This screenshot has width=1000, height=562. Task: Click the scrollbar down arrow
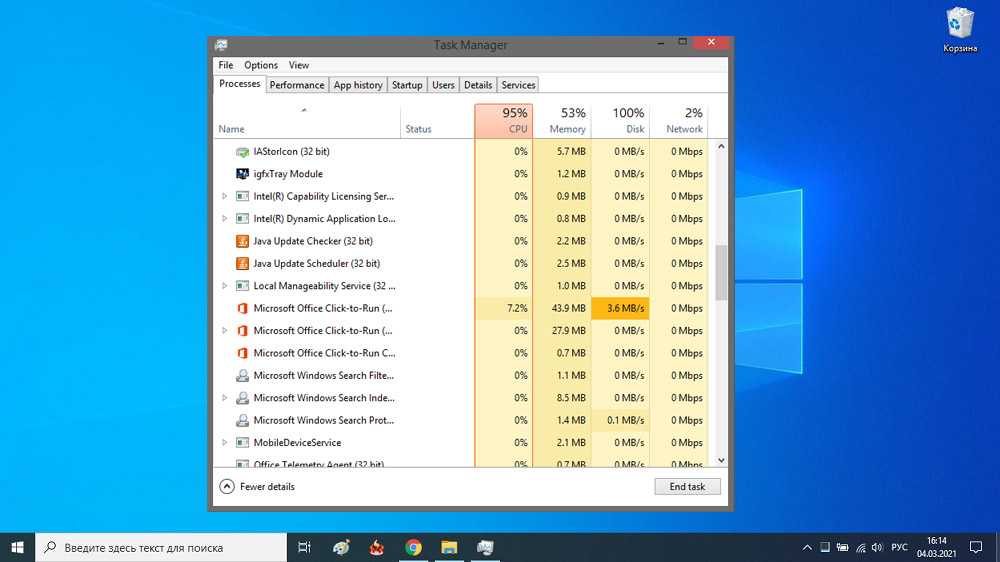tap(721, 461)
